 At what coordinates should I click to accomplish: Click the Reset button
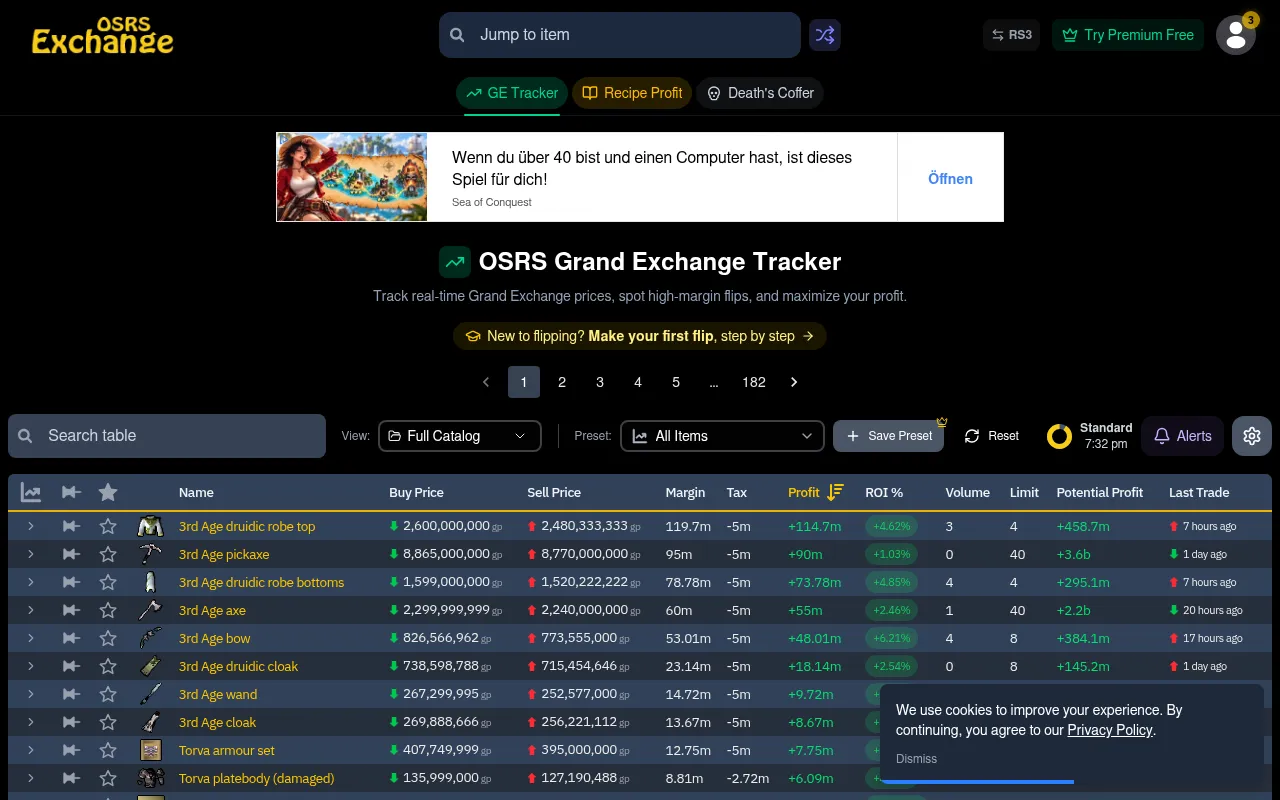pyautogui.click(x=992, y=436)
